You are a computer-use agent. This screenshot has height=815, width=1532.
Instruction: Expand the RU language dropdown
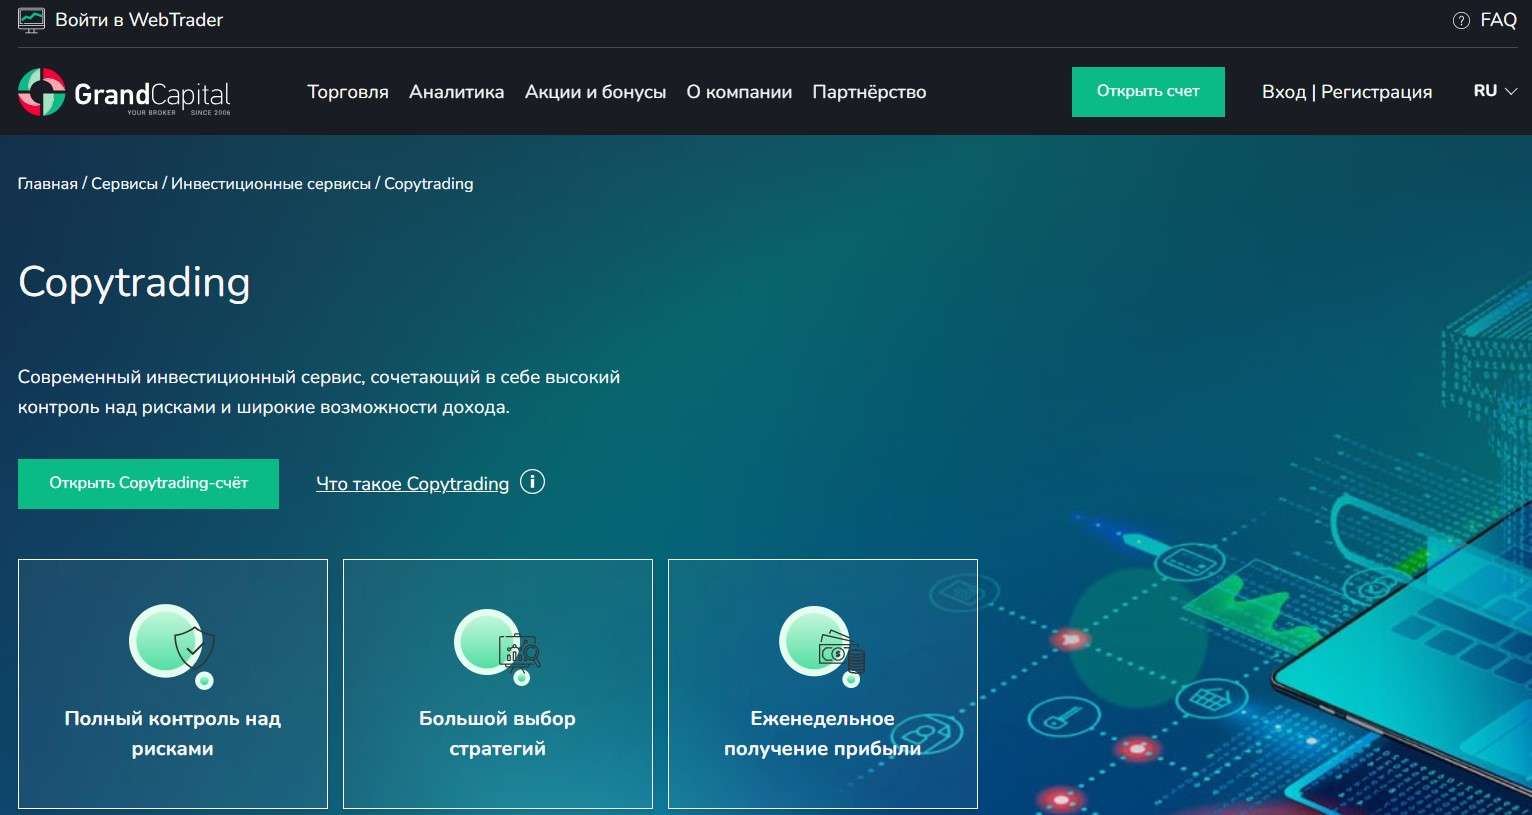(x=1495, y=91)
